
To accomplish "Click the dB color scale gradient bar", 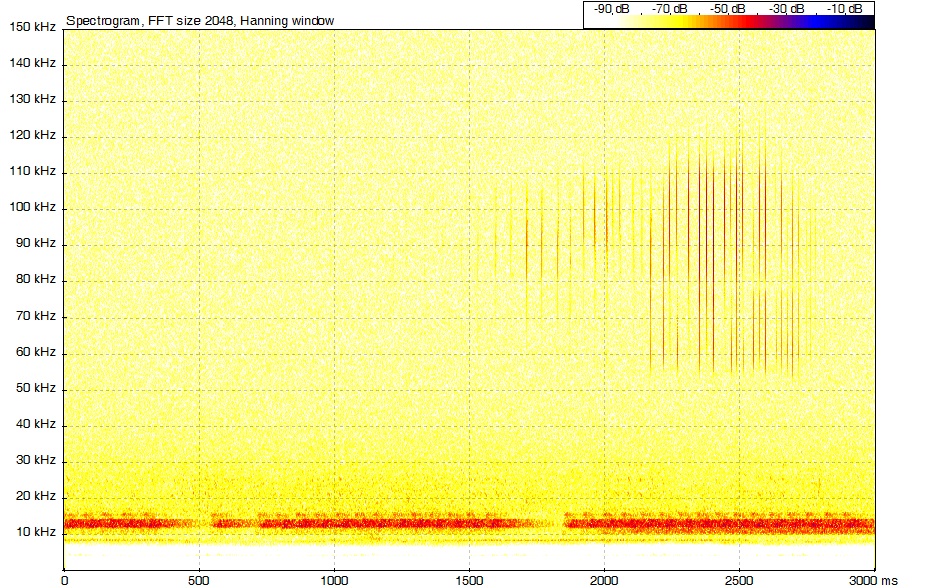I will pos(729,22).
